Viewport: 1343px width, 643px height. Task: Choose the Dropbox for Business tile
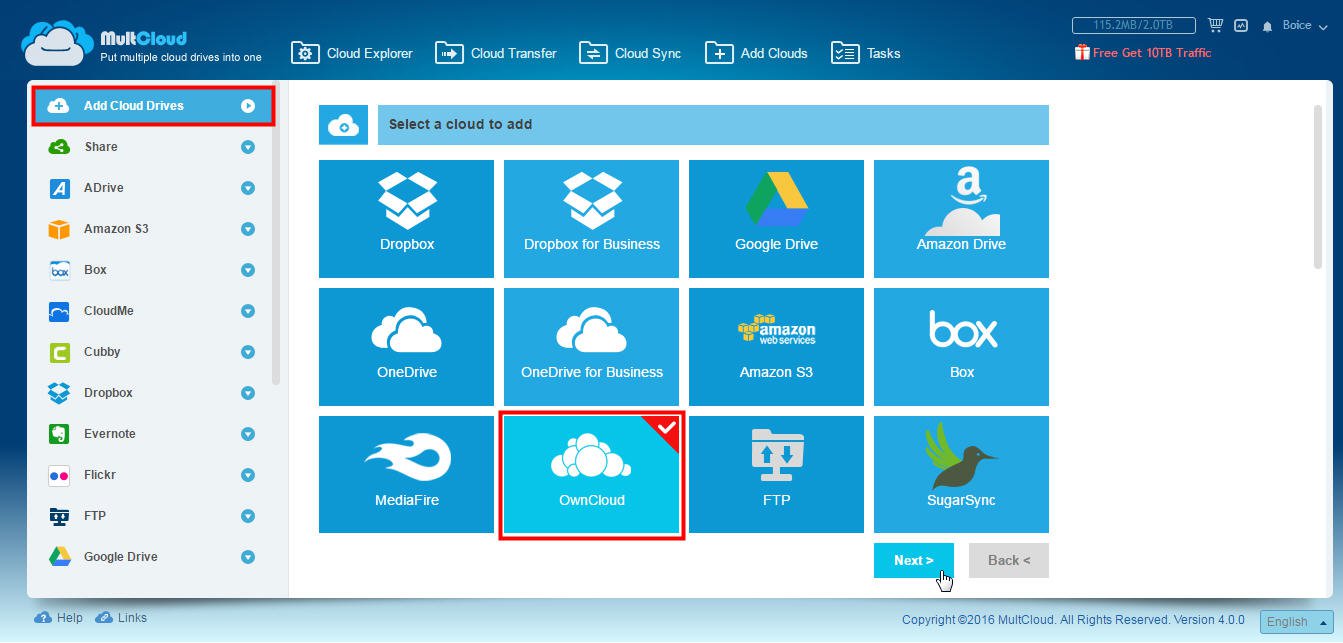tap(591, 219)
